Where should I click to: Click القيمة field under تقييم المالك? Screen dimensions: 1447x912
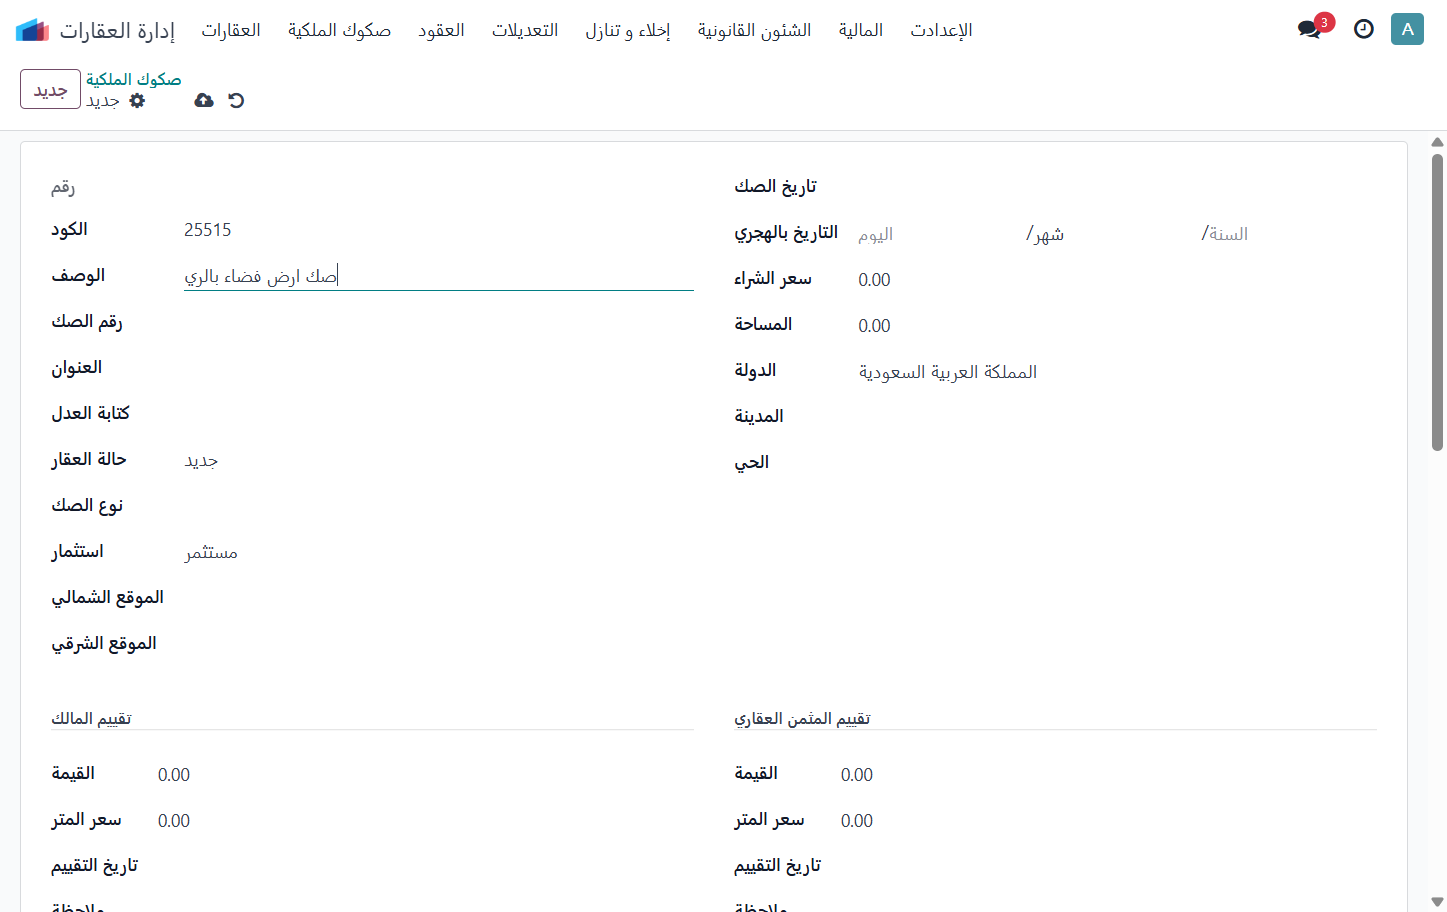click(425, 775)
